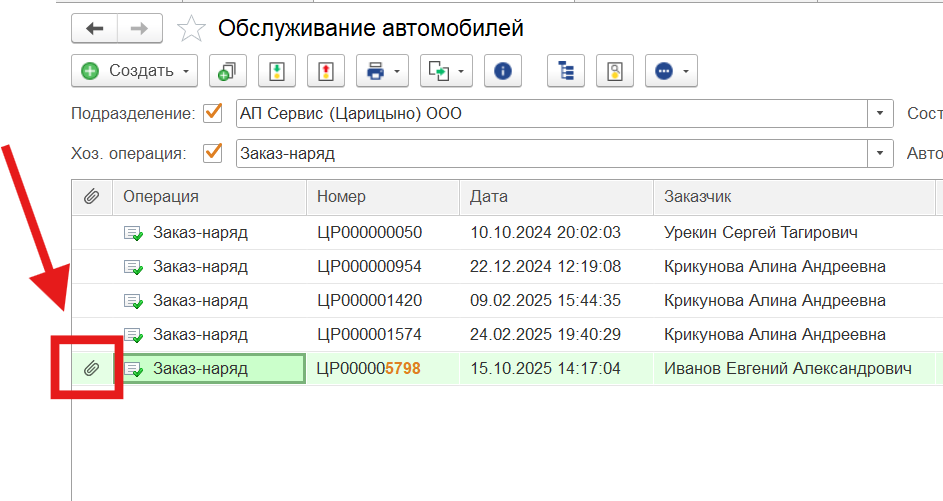
Task: Click the forward navigation arrow
Action: 139,29
